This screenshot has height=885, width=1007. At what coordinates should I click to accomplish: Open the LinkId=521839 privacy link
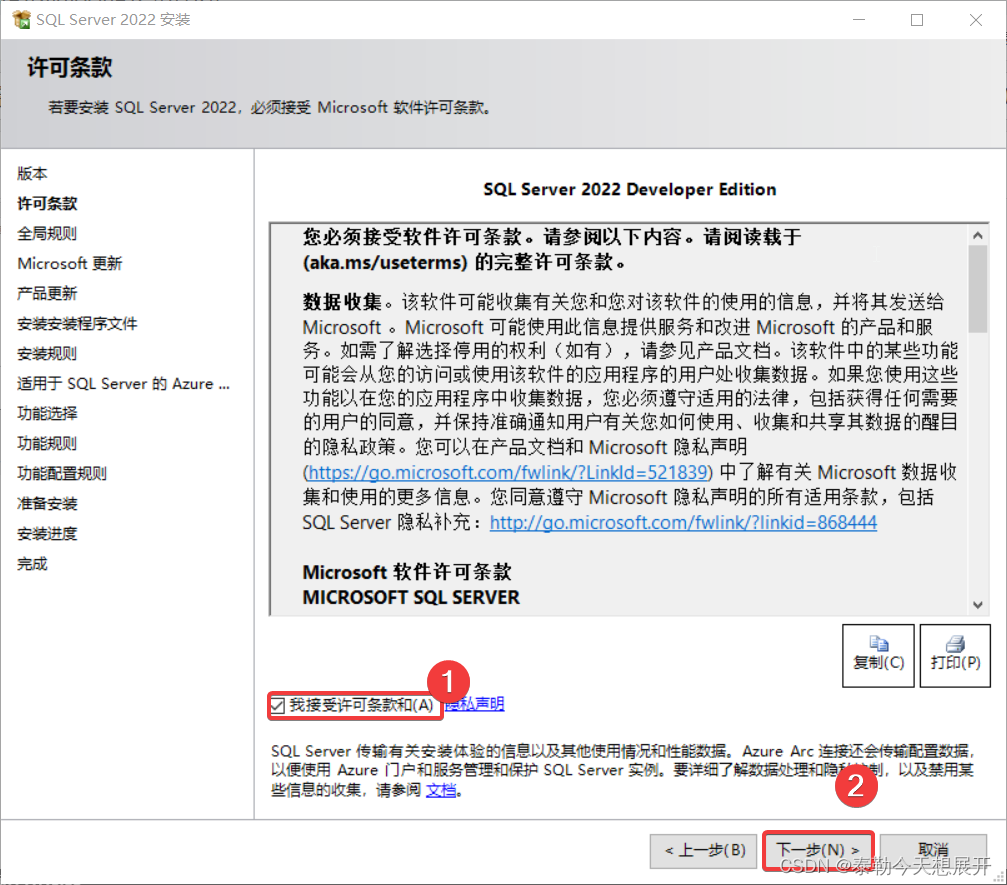pyautogui.click(x=508, y=473)
